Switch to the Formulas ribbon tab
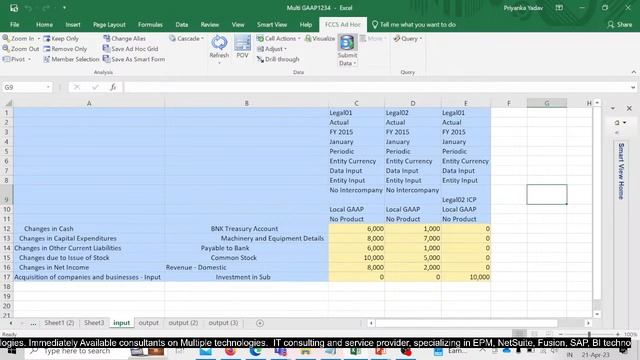This screenshot has height=360, width=640. [150, 24]
